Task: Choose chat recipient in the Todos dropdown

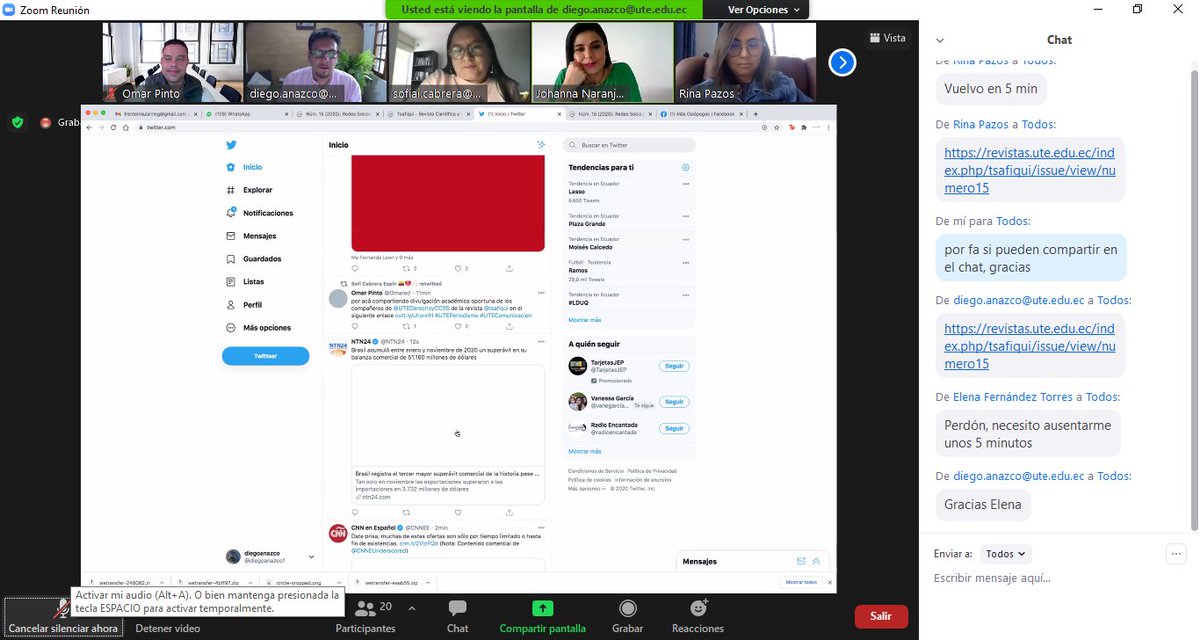Action: 1005,553
